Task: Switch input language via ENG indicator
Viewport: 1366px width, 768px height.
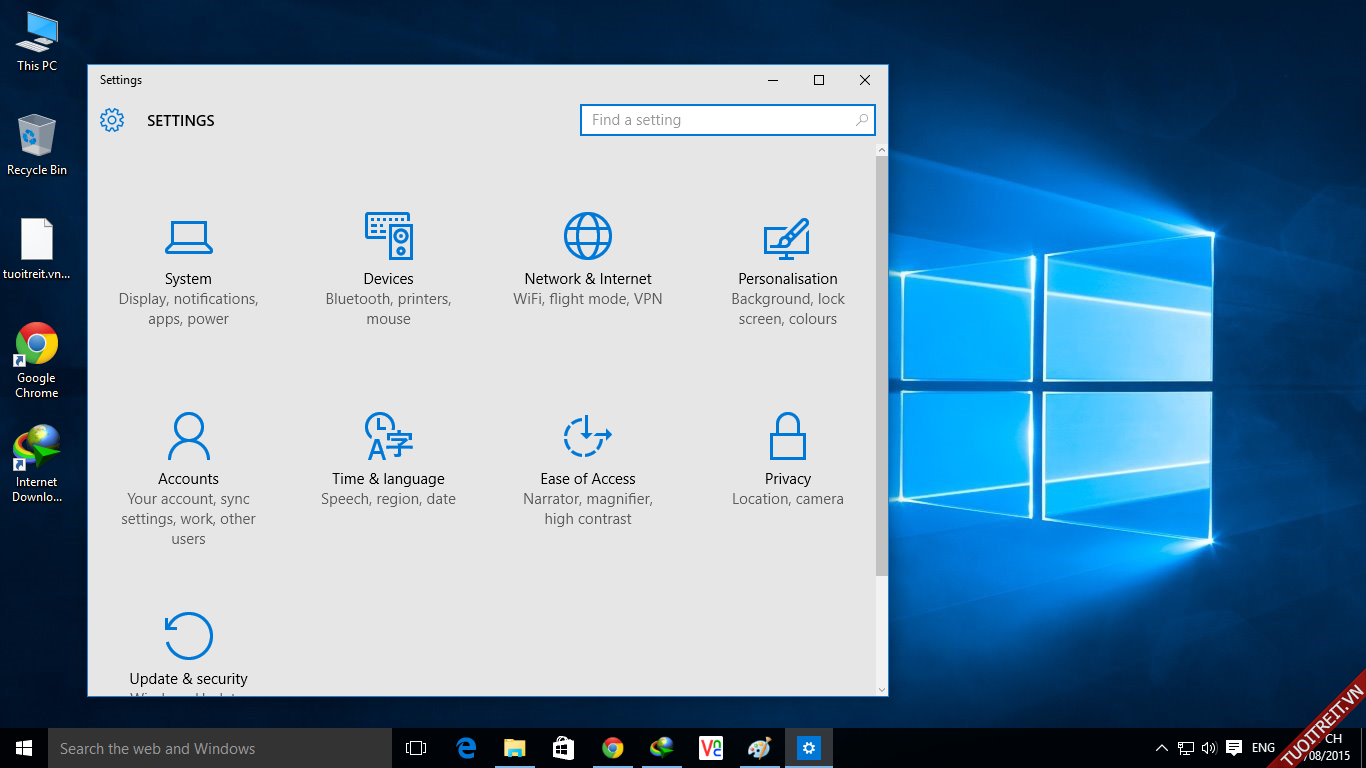Action: point(1263,748)
